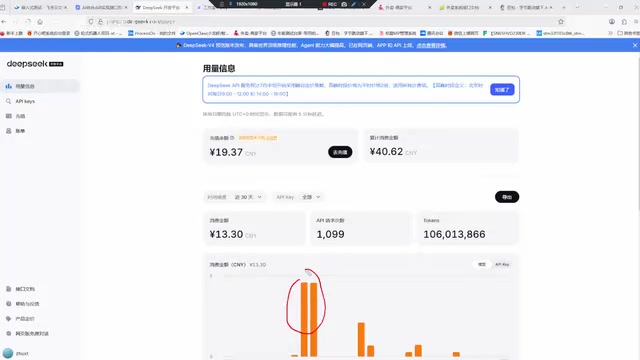The height and width of the screenshot is (360, 640).
Task: Click the bar chart icon for usage
Action: point(9,86)
